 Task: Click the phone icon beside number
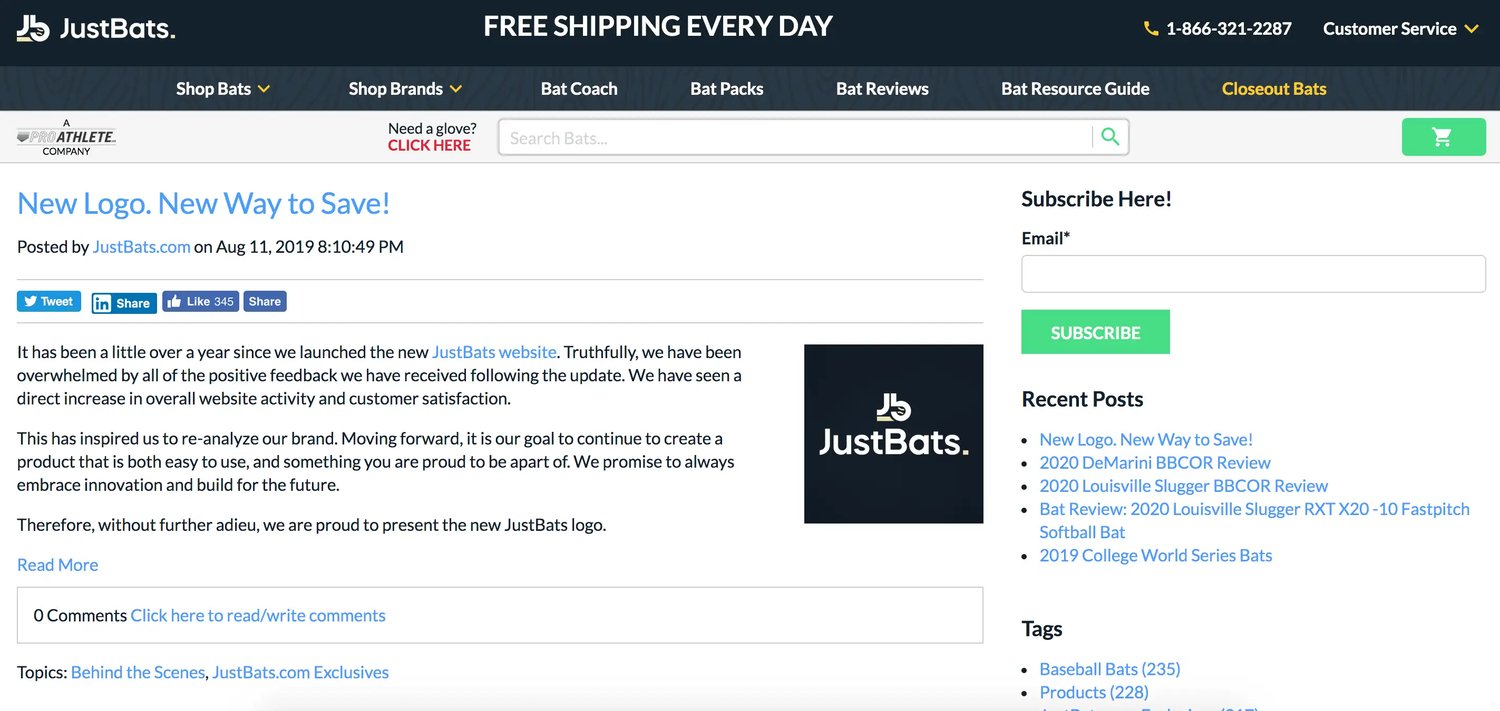[x=1151, y=29]
